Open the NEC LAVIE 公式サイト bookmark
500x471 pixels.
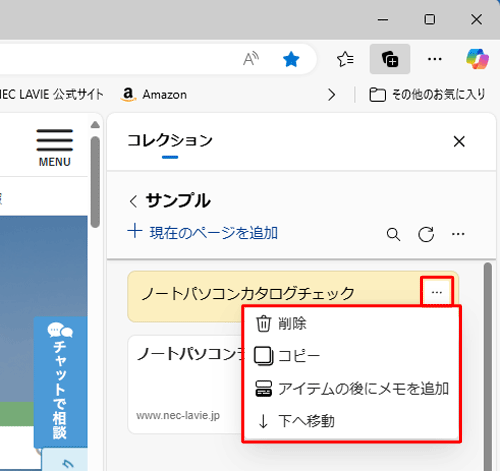51,95
